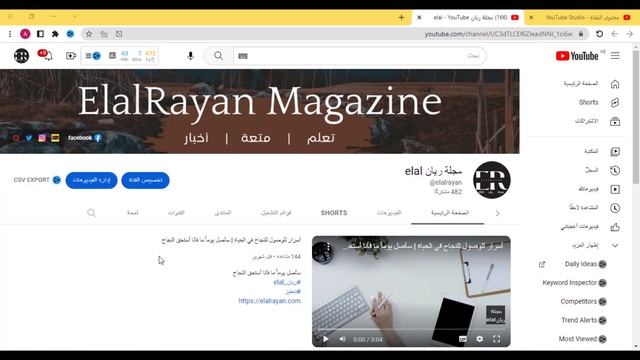Open Competitors tool
The height and width of the screenshot is (360, 640).
tap(583, 301)
